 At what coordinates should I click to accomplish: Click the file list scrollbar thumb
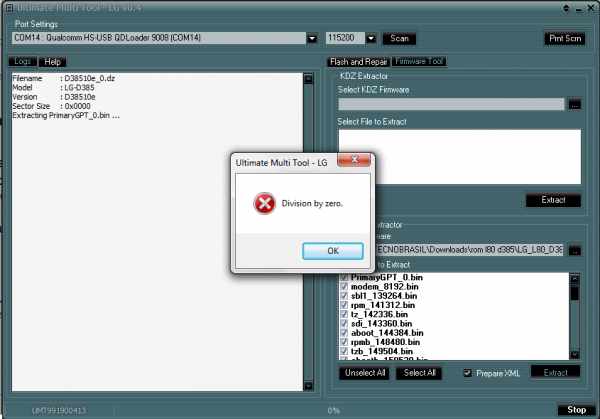[x=574, y=293]
